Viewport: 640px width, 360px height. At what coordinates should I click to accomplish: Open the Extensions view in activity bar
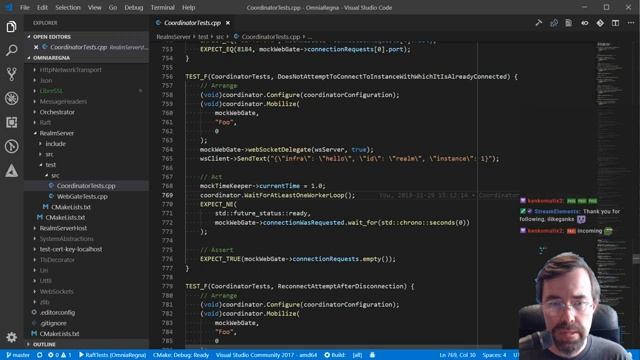[11, 122]
